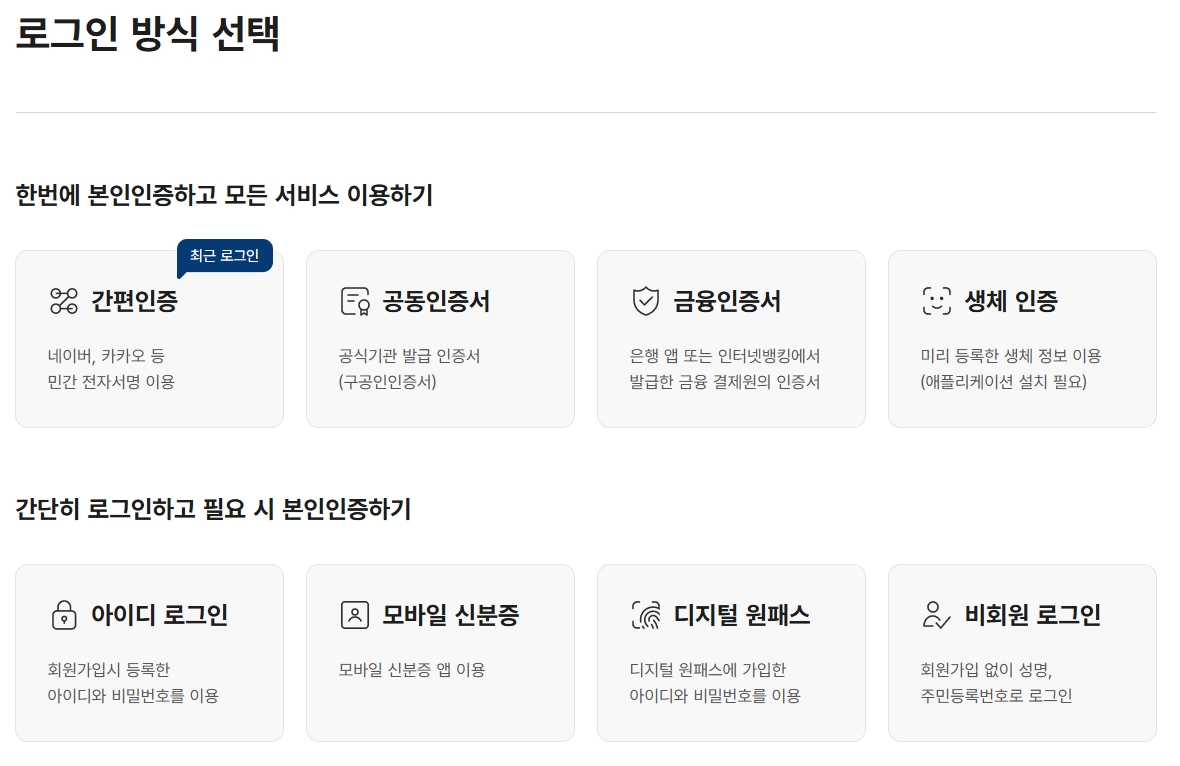Click the 아이디 로그인 padlock icon

click(x=64, y=615)
